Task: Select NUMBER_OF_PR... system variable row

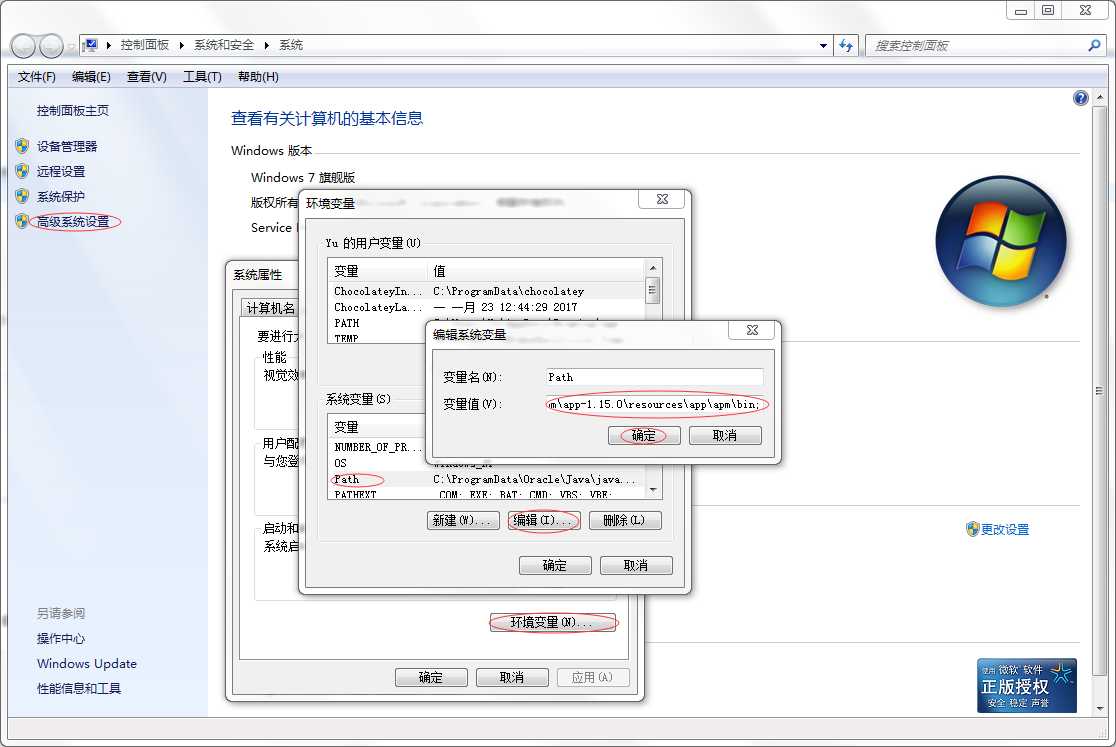Action: pyautogui.click(x=487, y=447)
